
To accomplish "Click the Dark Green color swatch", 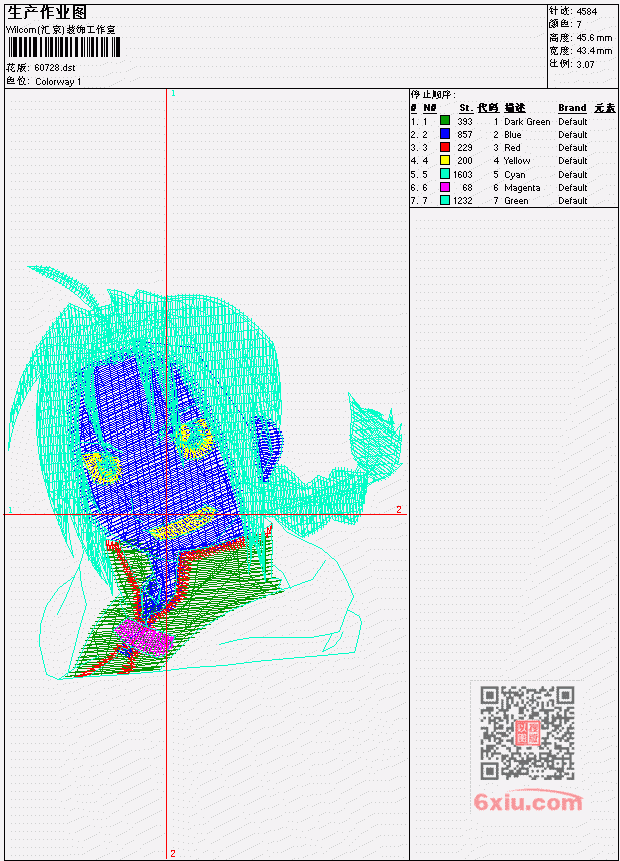I will click(x=445, y=120).
